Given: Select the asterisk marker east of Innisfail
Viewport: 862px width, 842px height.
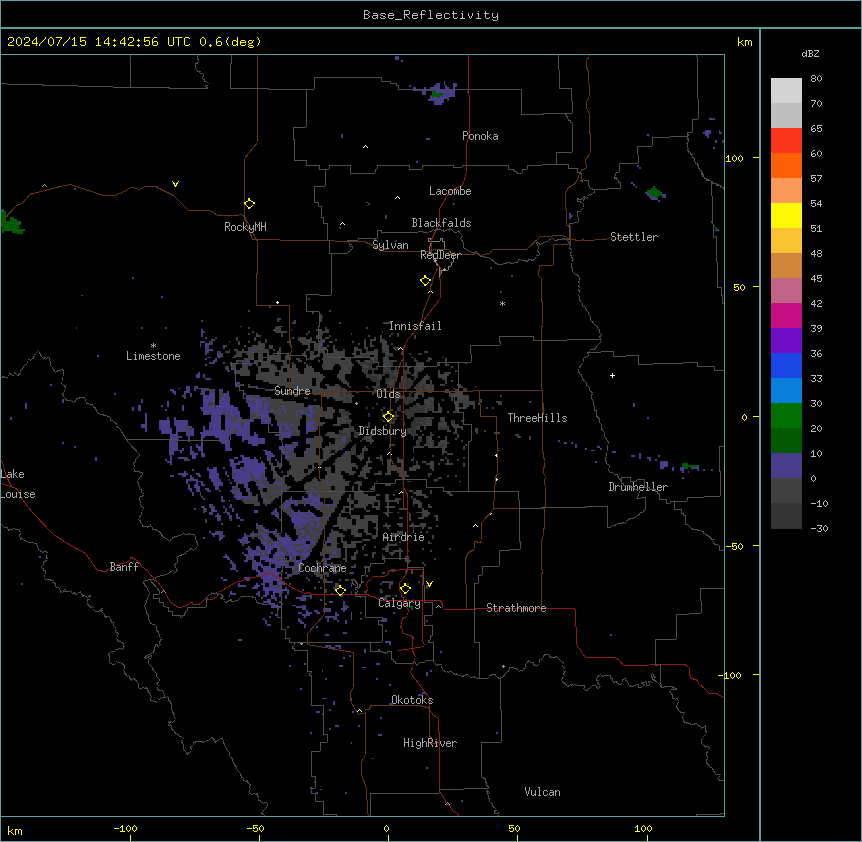Looking at the screenshot, I should click(502, 304).
